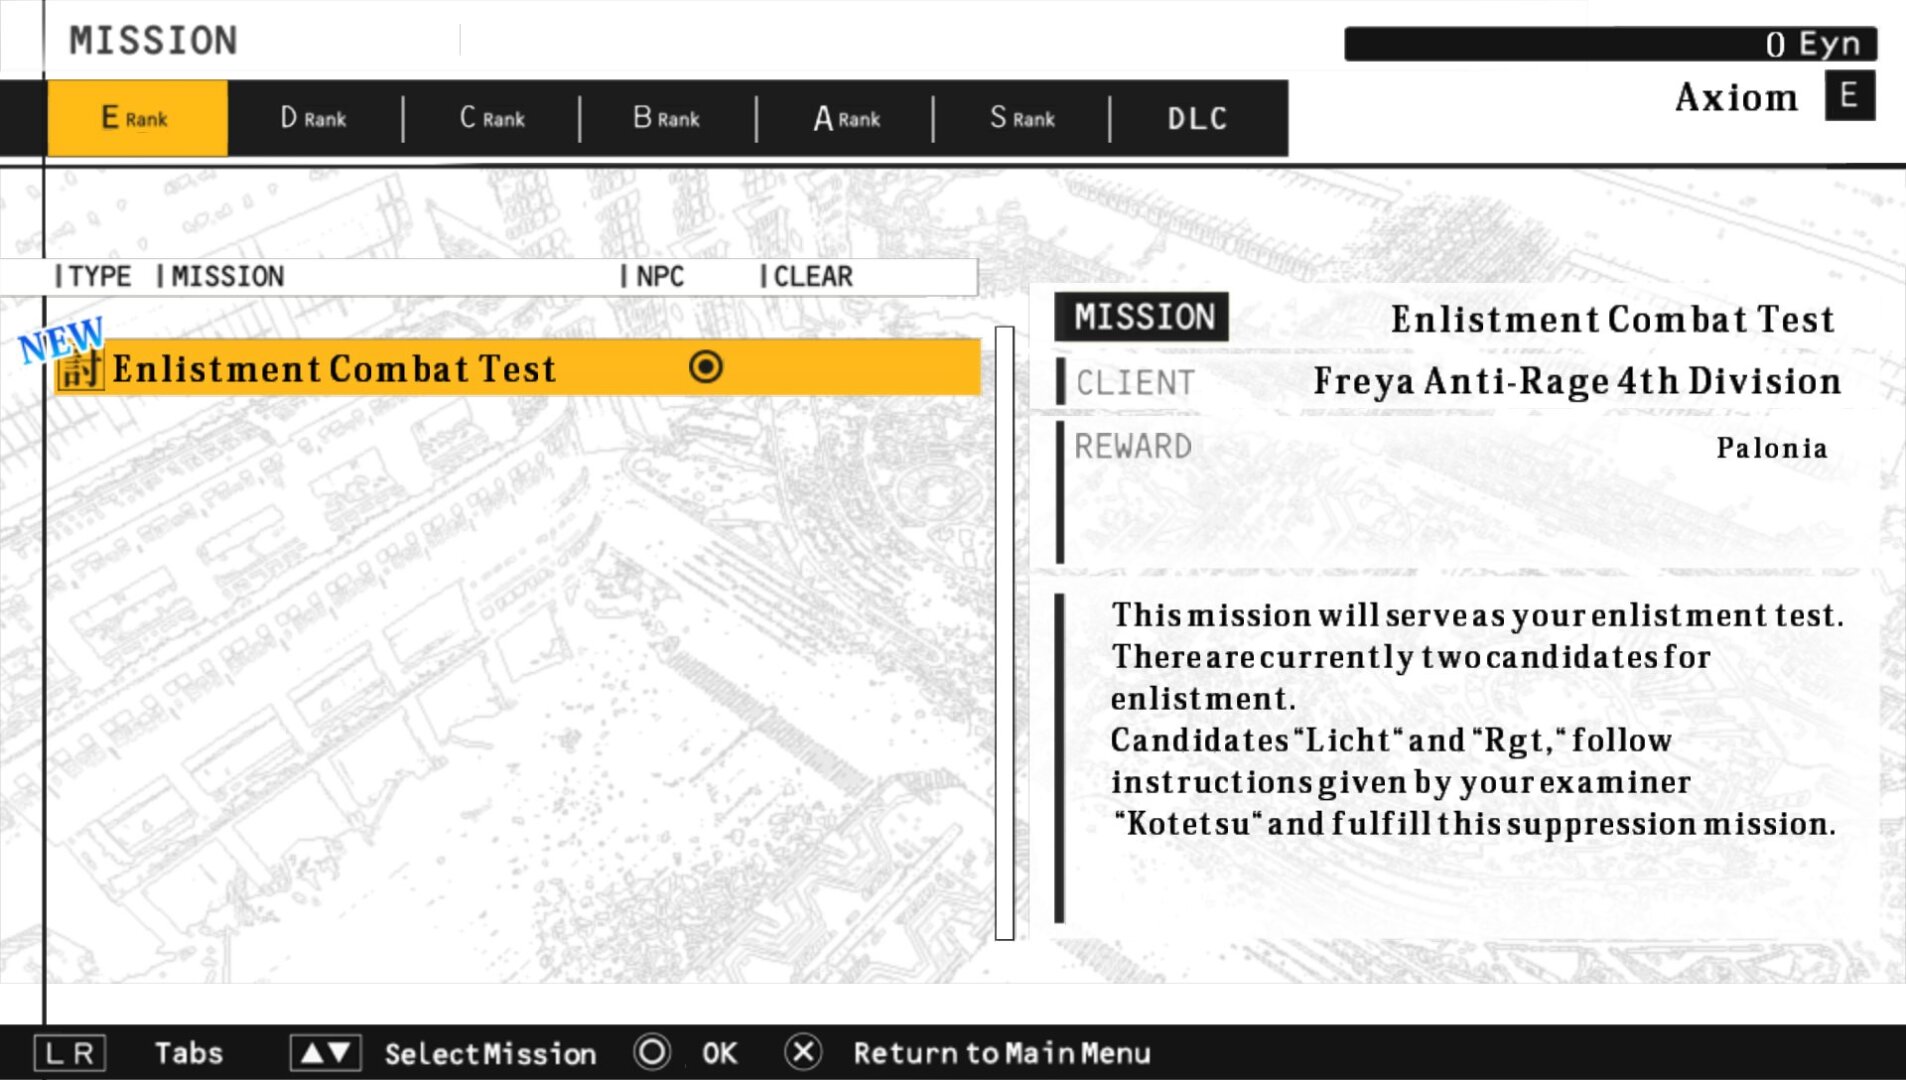
Task: Select the active E Rank tab
Action: (137, 118)
